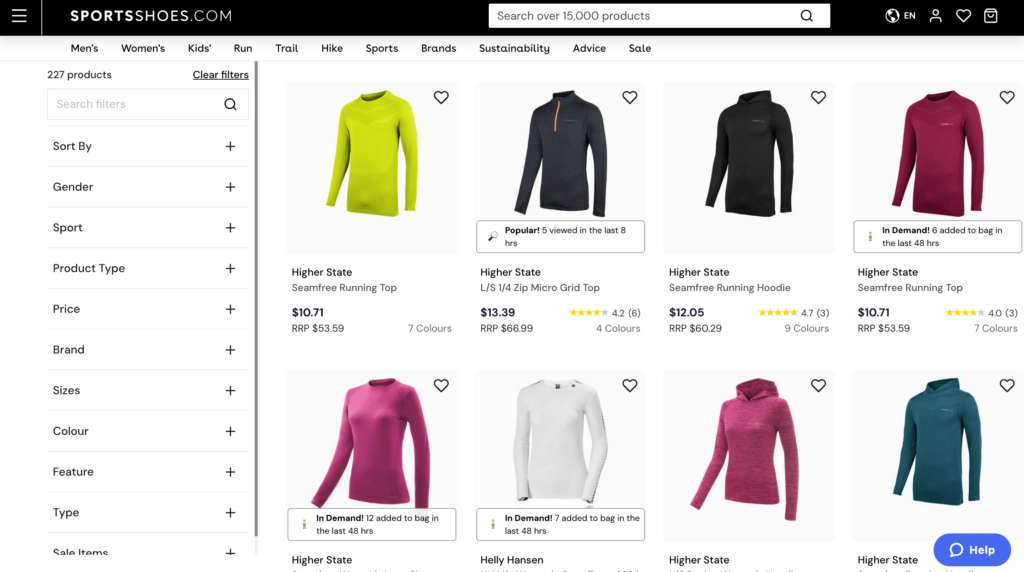Image resolution: width=1024 pixels, height=572 pixels.
Task: Open the Kids' menu
Action: click(x=199, y=48)
